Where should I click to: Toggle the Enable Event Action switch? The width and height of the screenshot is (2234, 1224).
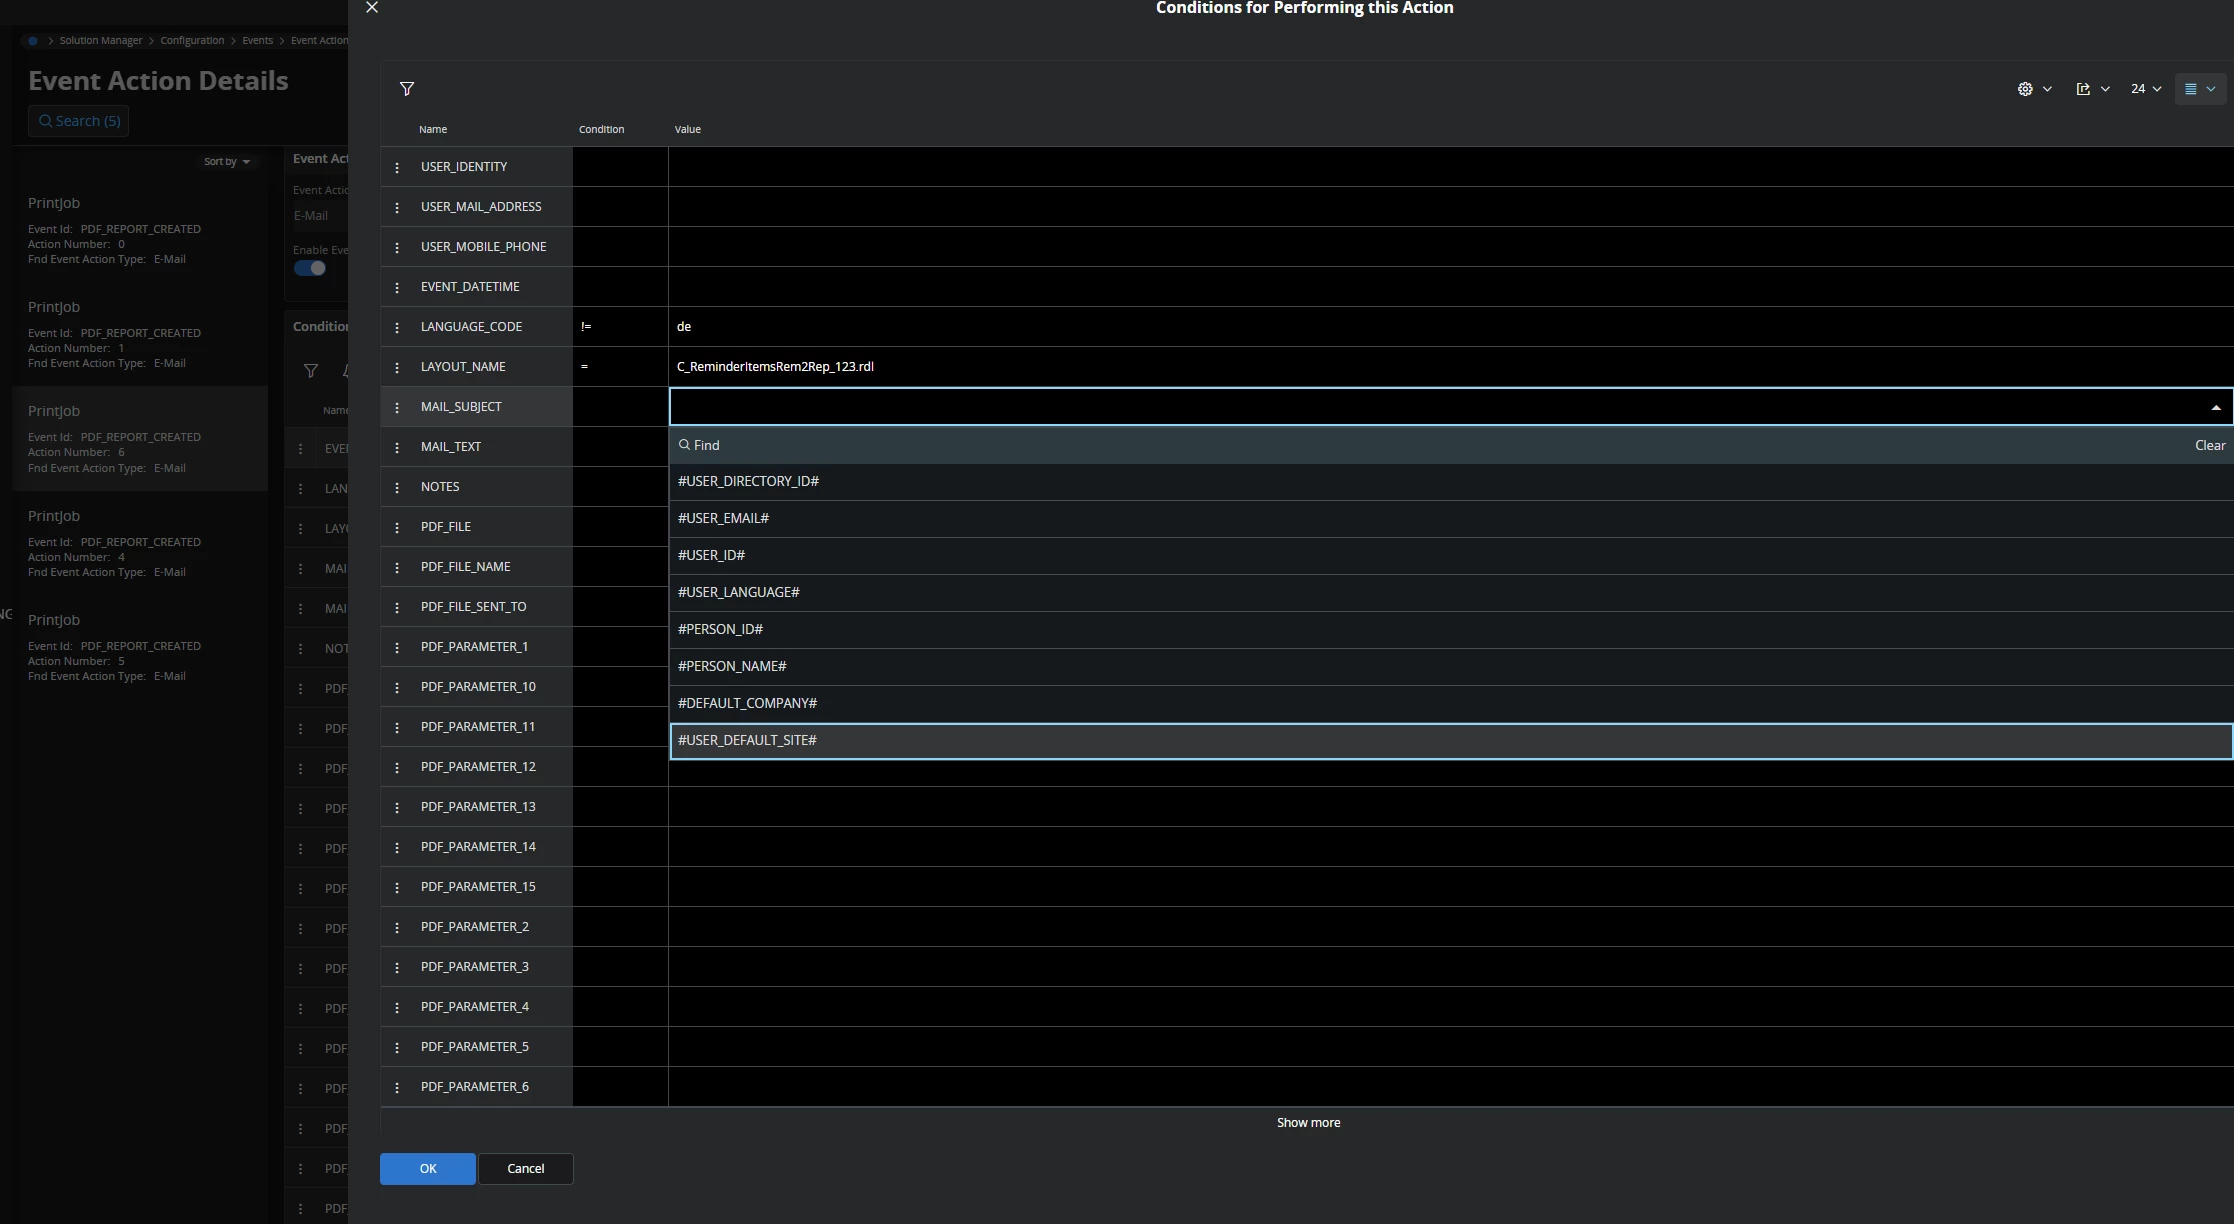pyautogui.click(x=310, y=268)
